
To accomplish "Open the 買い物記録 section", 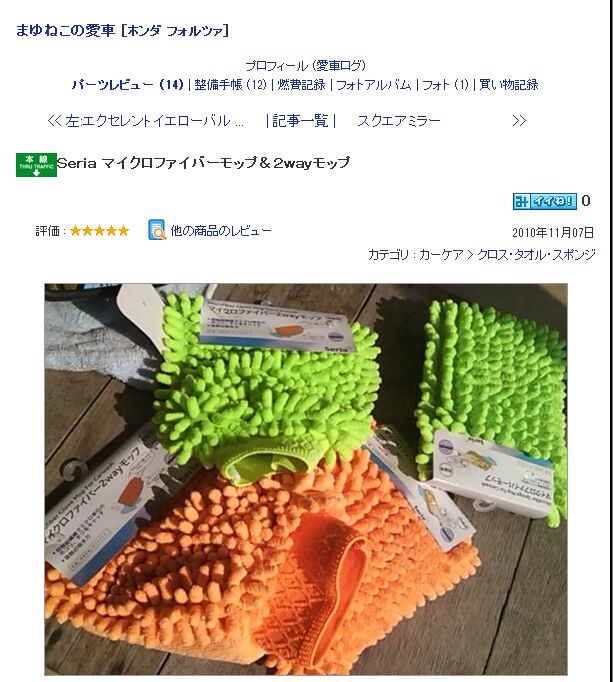I will [509, 84].
